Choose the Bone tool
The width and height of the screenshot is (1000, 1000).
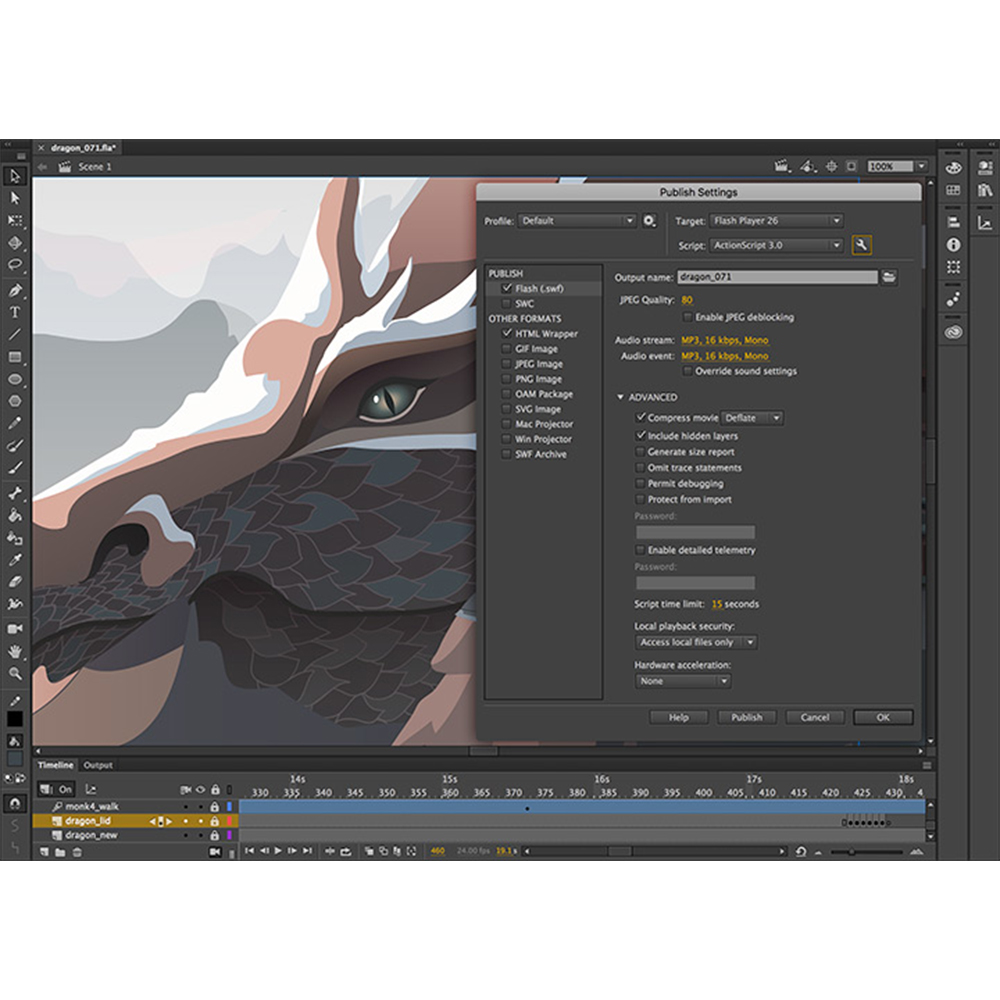pyautogui.click(x=15, y=493)
